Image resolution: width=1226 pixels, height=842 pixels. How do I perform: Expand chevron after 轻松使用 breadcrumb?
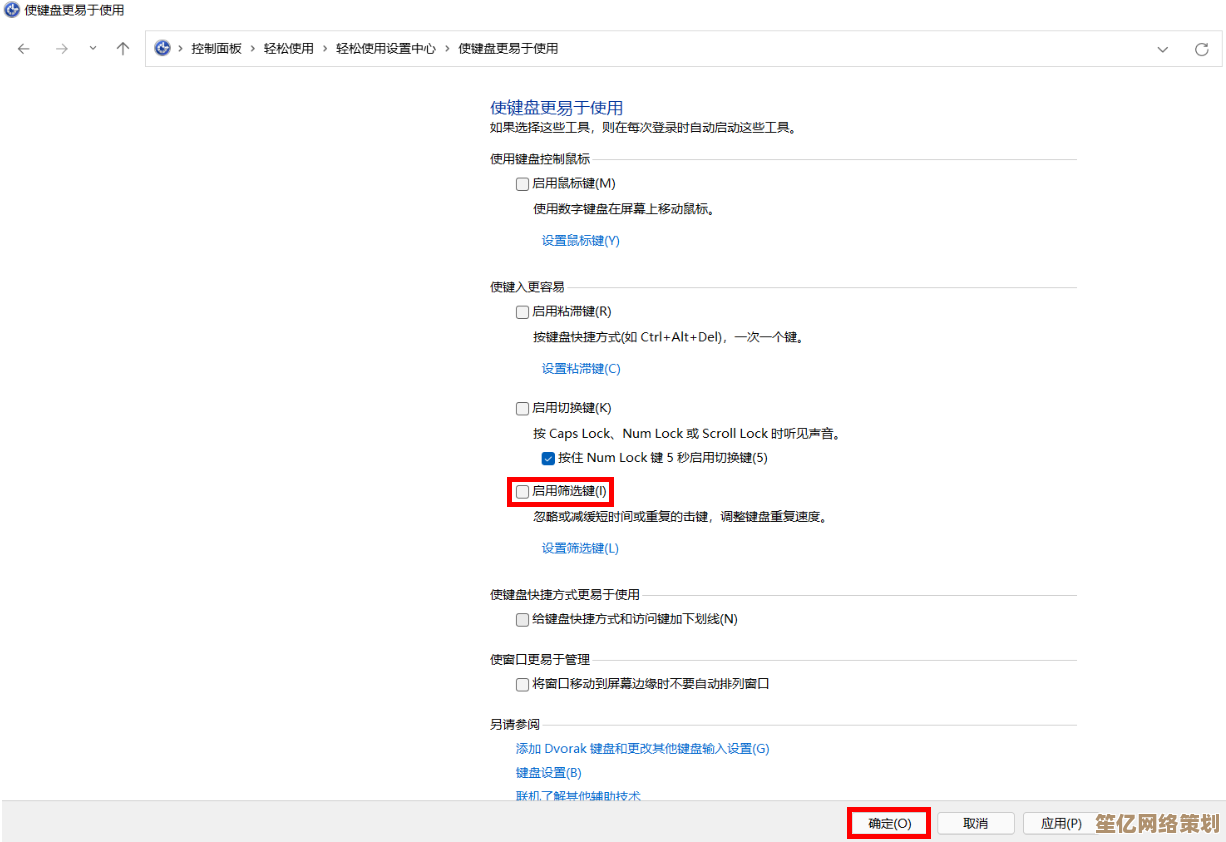coord(325,49)
